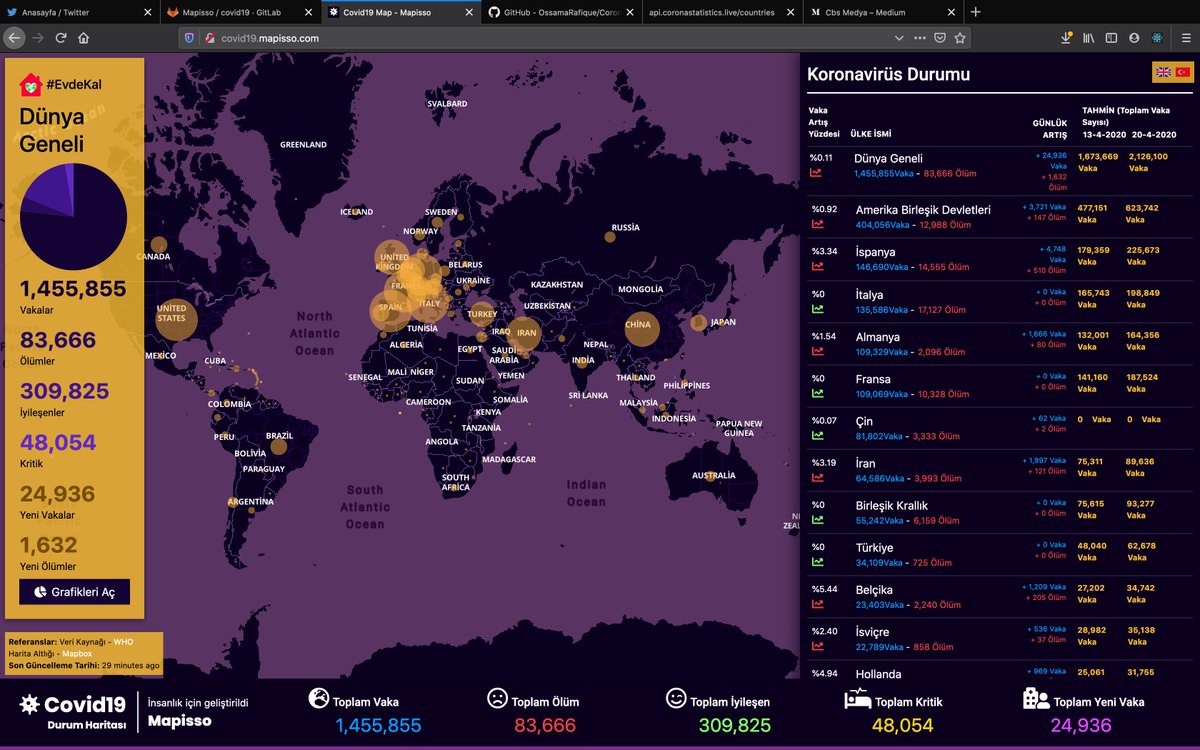Click the 83,666 Ölümler count
Viewport: 1200px width, 750px height.
click(x=58, y=340)
